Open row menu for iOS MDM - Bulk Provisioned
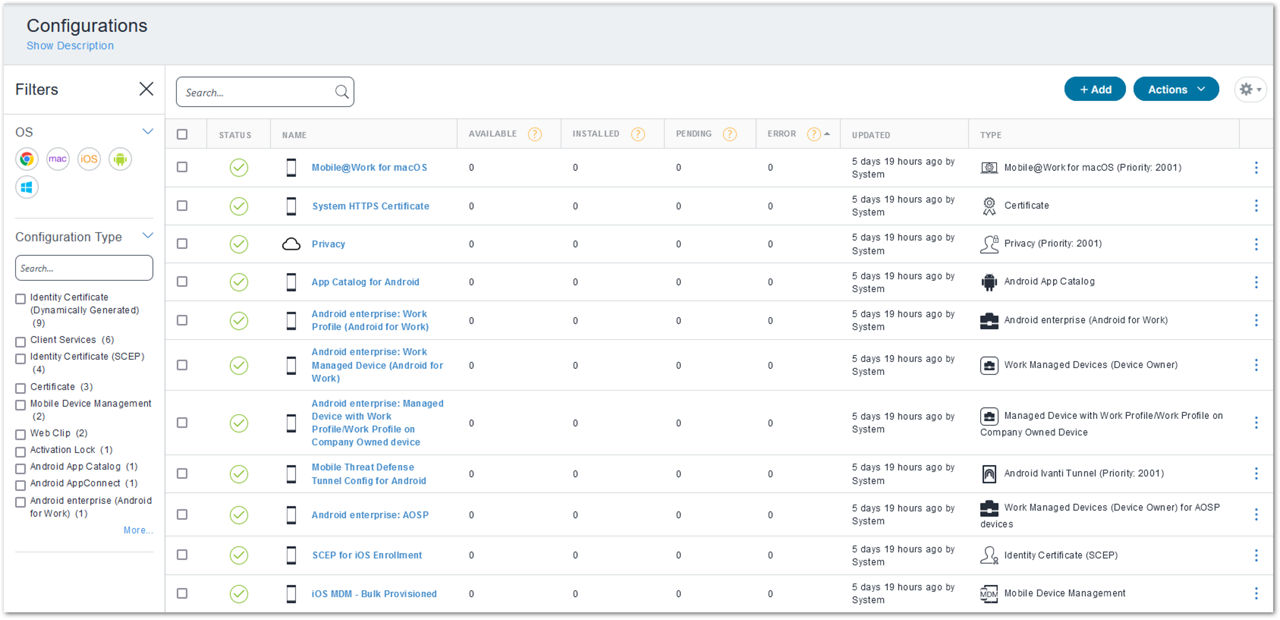This screenshot has width=1280, height=620. (1256, 593)
